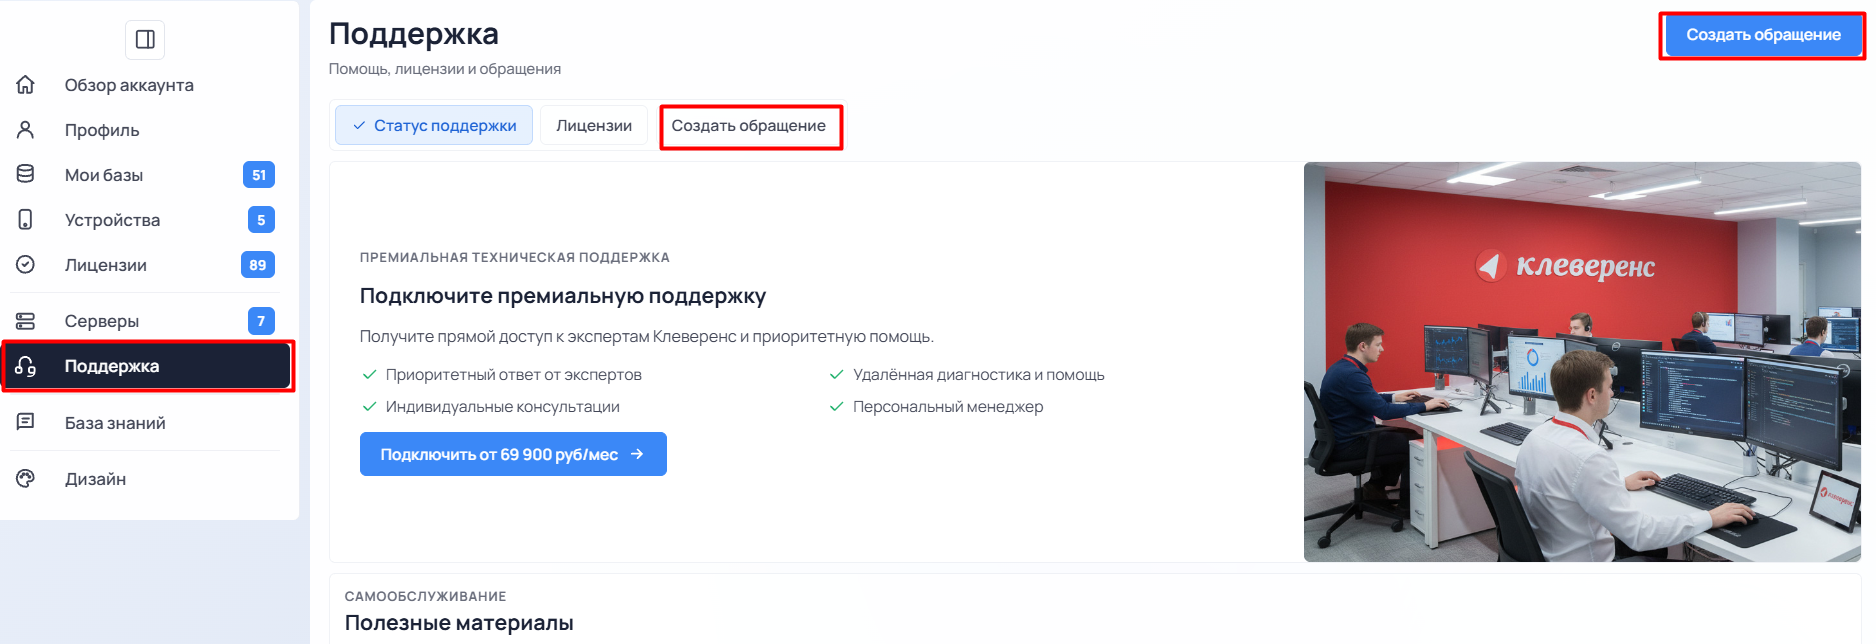
Task: Click the chat icon beside База знаний
Action: coord(26,422)
